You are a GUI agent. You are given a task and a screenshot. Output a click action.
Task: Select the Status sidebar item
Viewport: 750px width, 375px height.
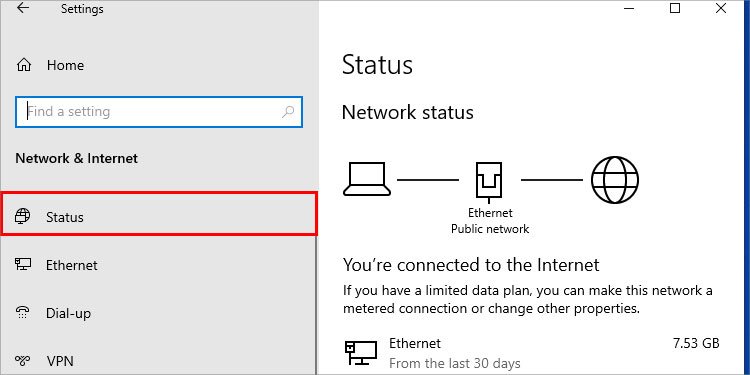(x=159, y=214)
